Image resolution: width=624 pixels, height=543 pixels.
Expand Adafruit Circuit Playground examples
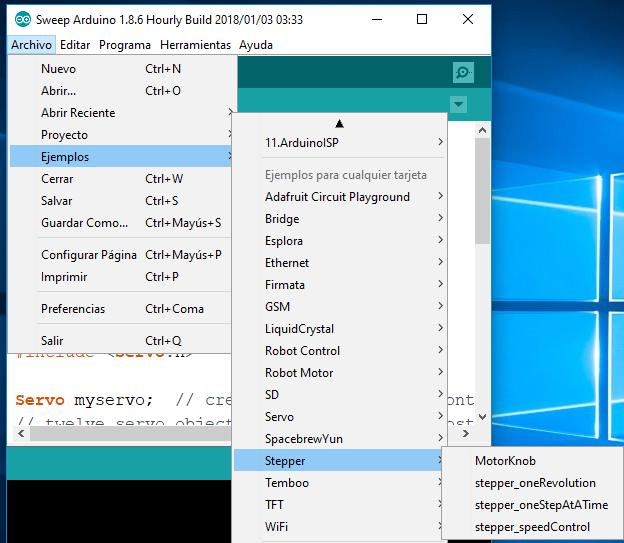tap(339, 197)
